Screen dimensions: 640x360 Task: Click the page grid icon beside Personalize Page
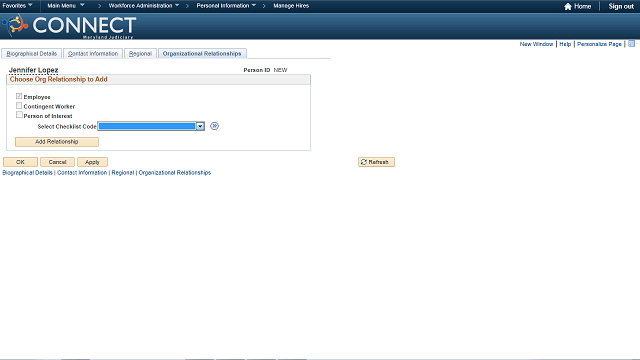(631, 44)
